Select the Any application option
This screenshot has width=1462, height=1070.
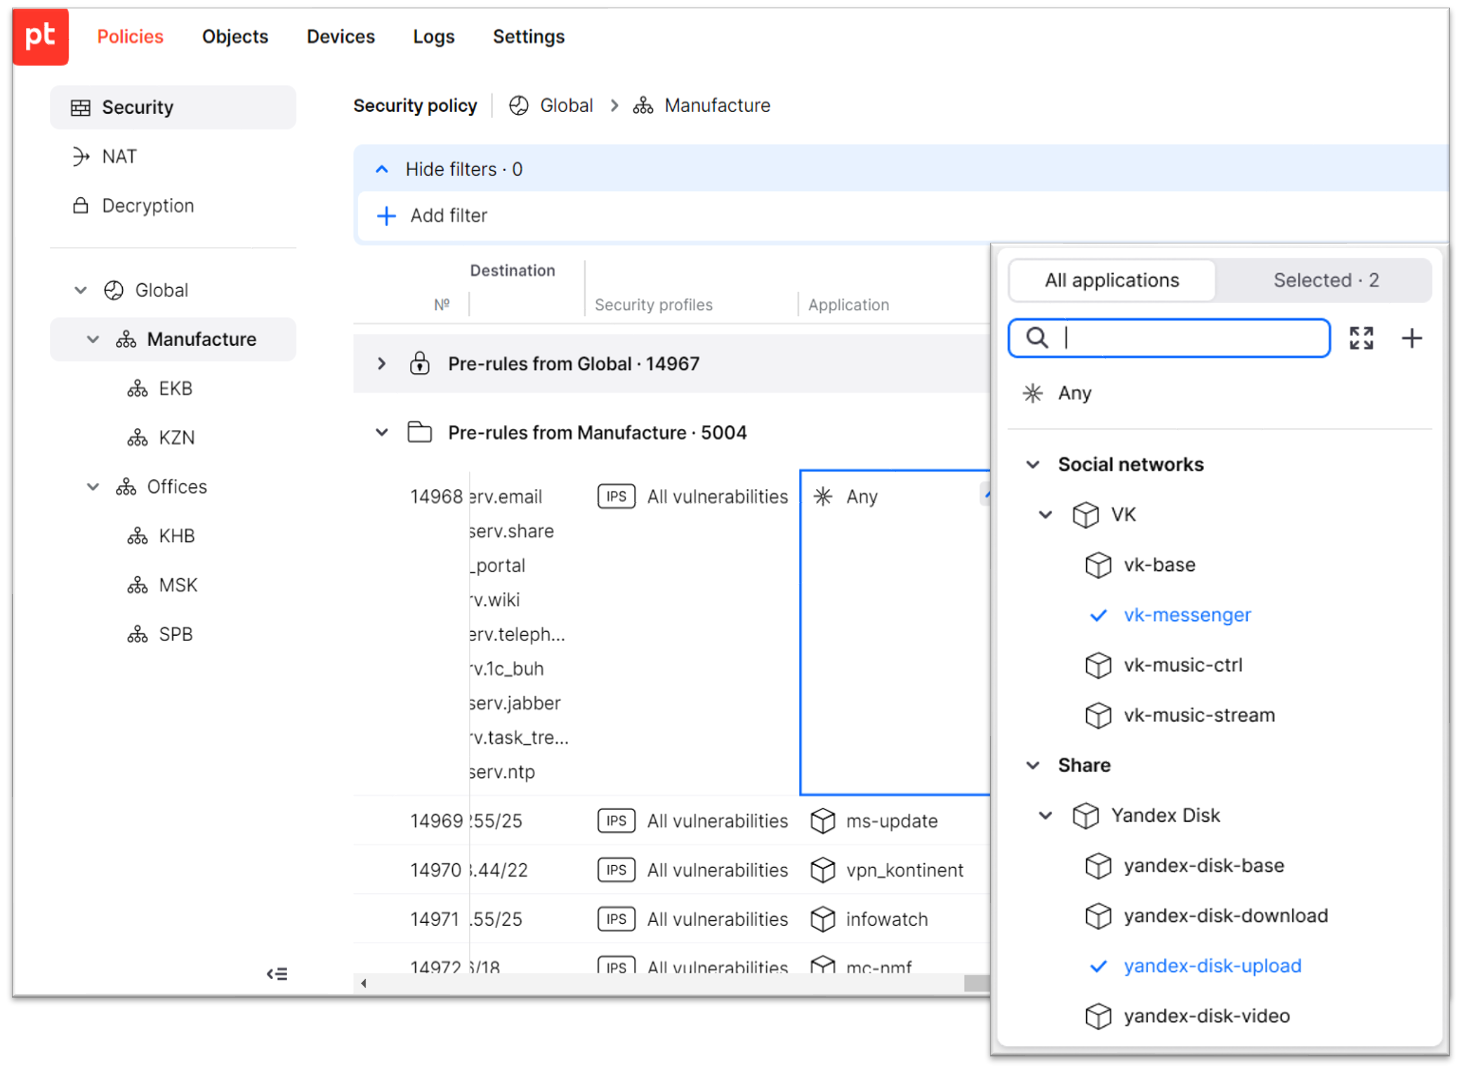pos(1074,393)
